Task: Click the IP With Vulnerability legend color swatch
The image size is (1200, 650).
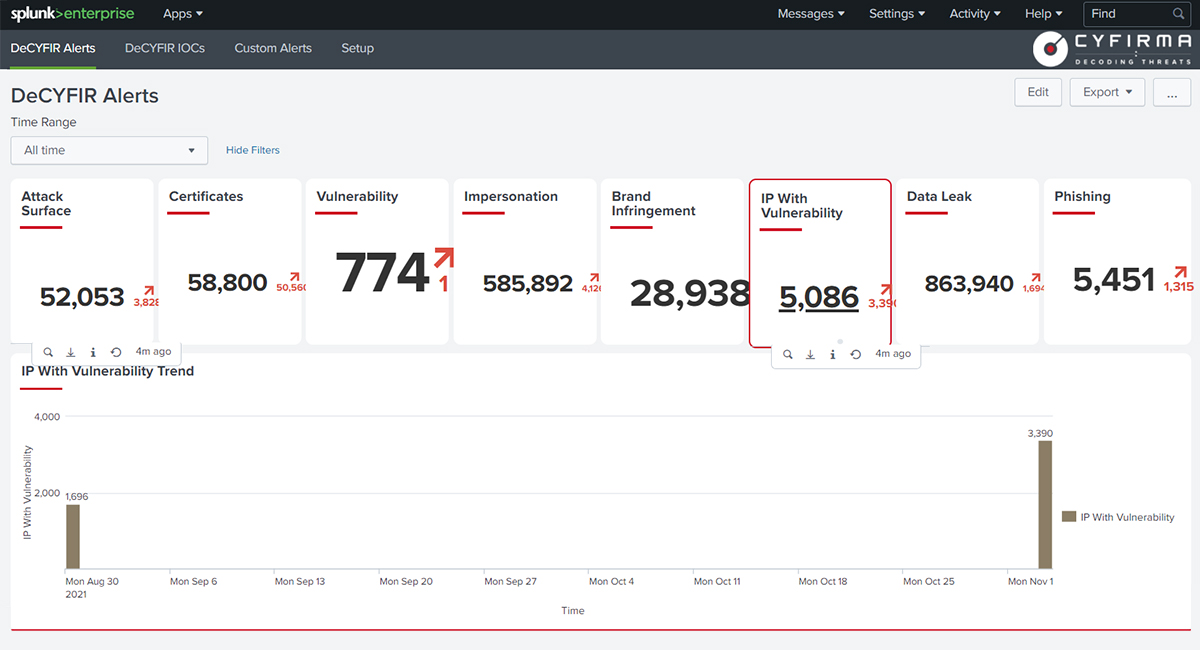Action: tap(1069, 517)
